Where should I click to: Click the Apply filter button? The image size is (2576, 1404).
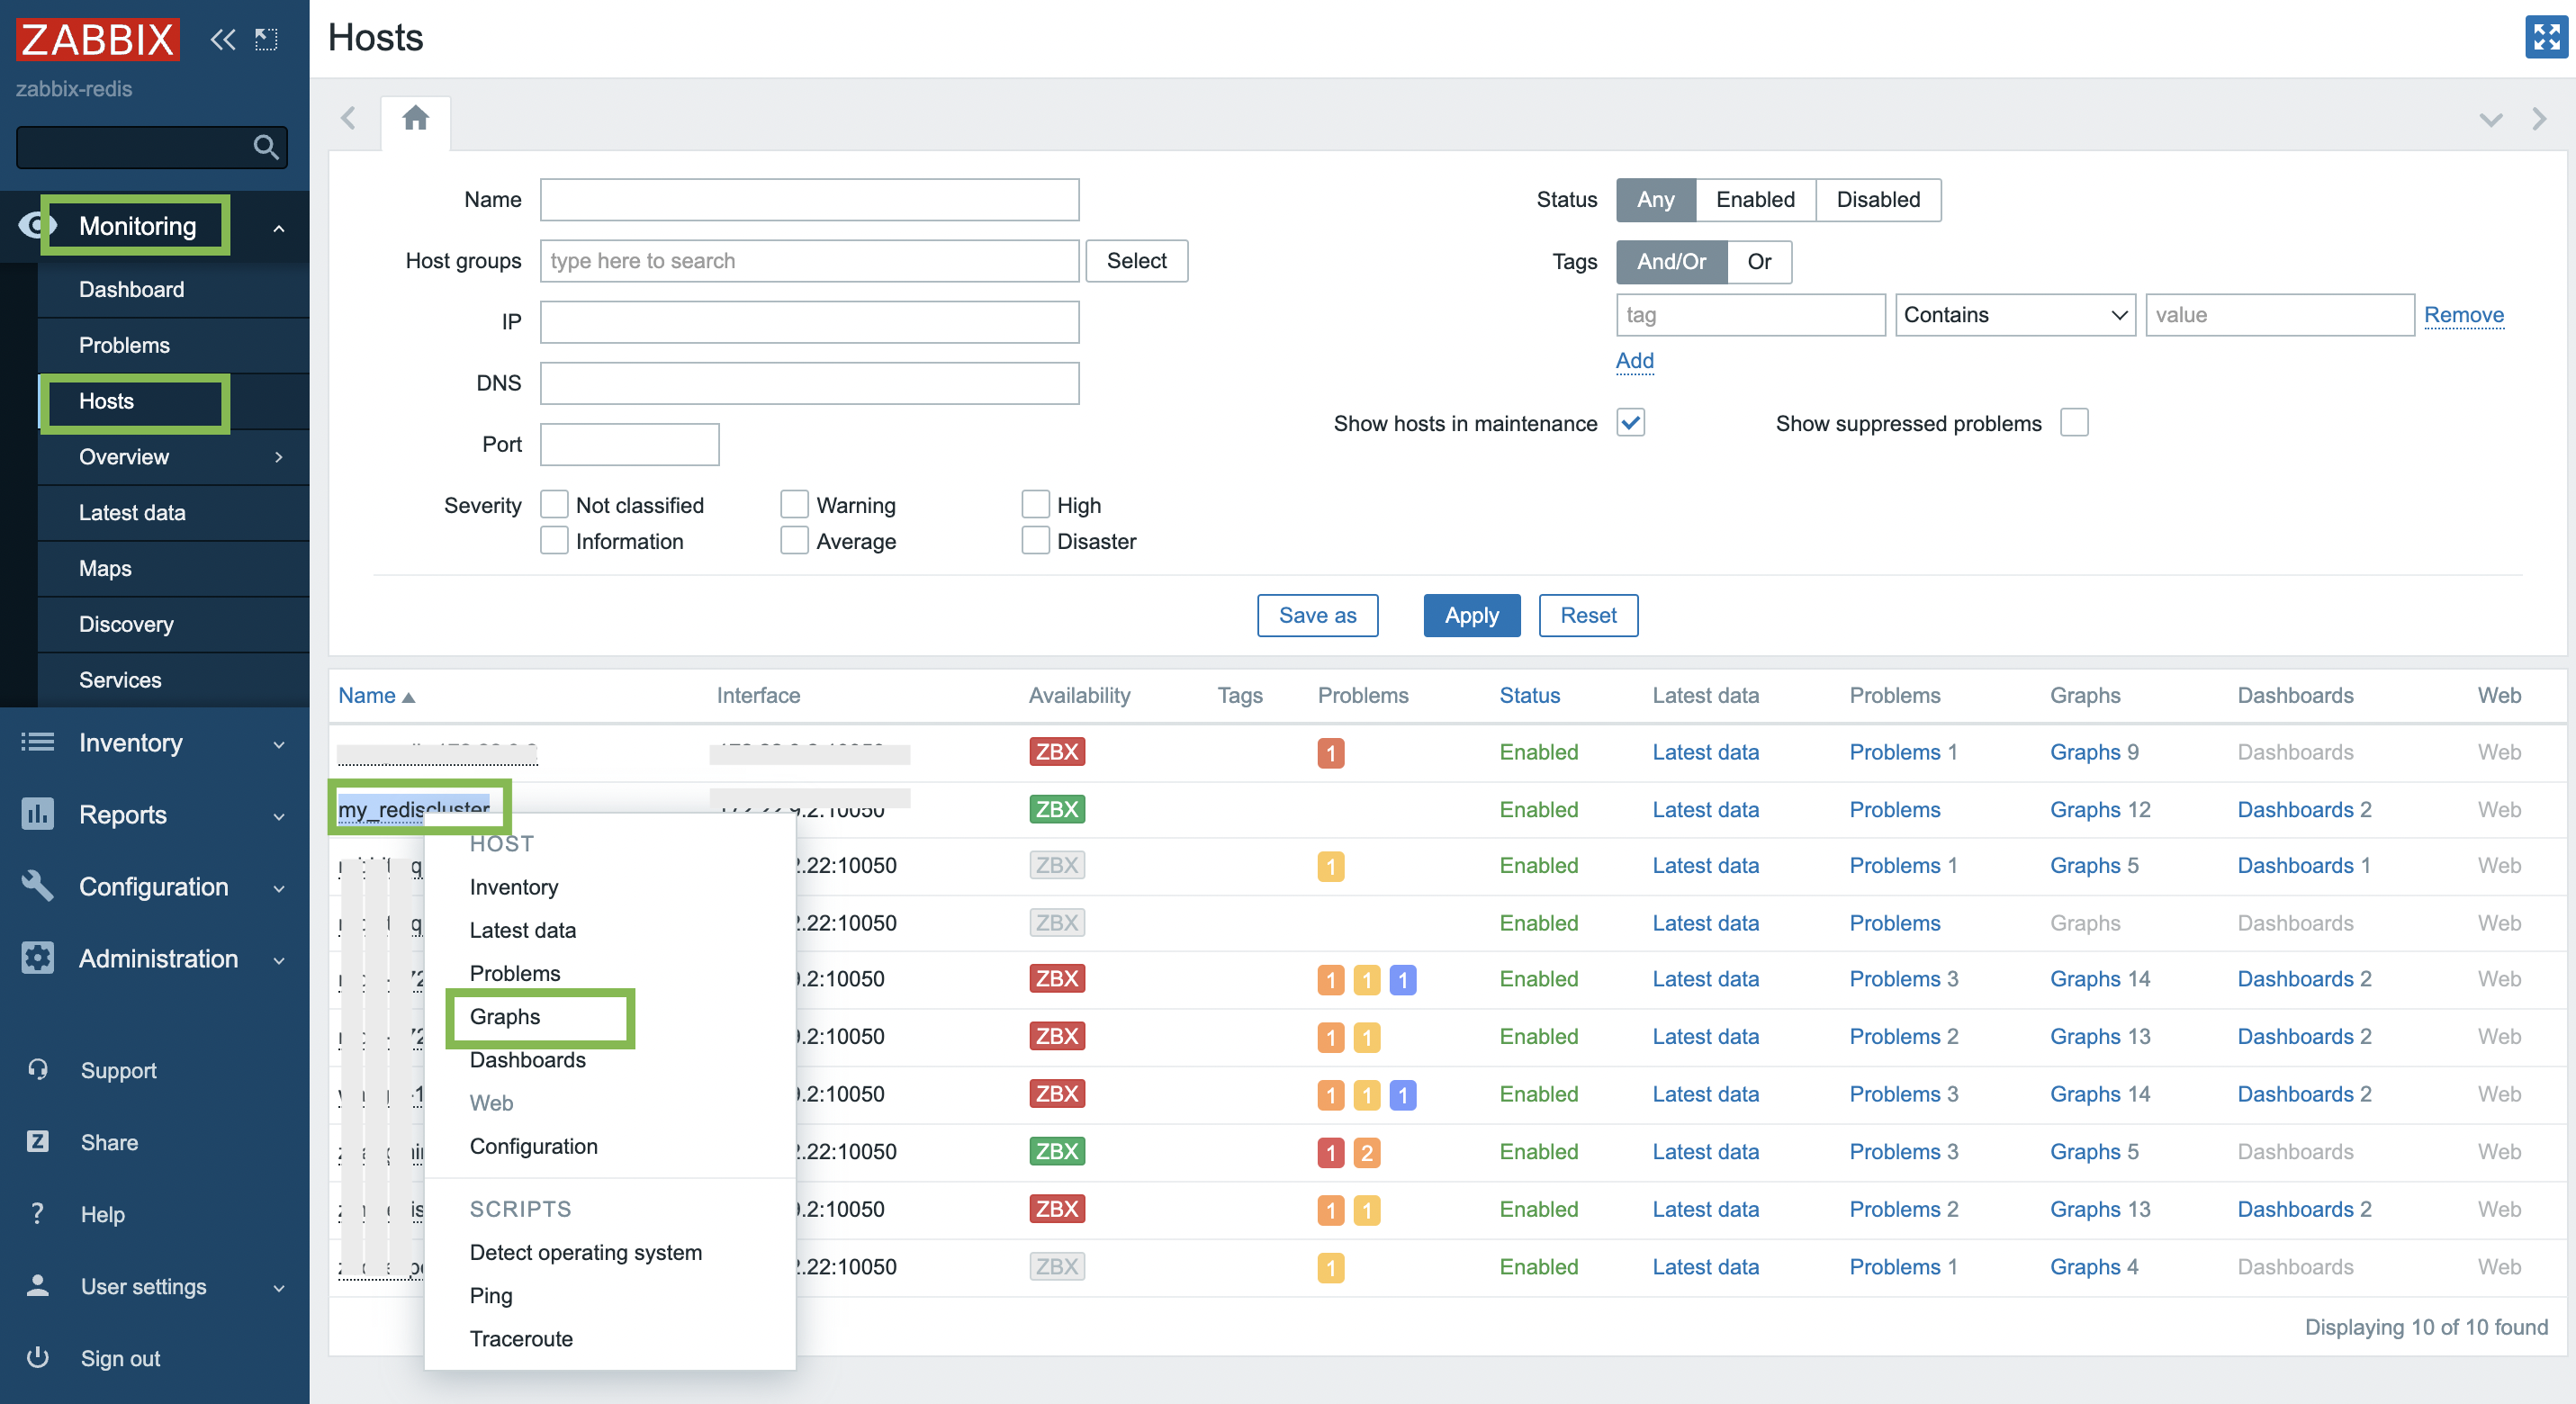pyautogui.click(x=1470, y=616)
